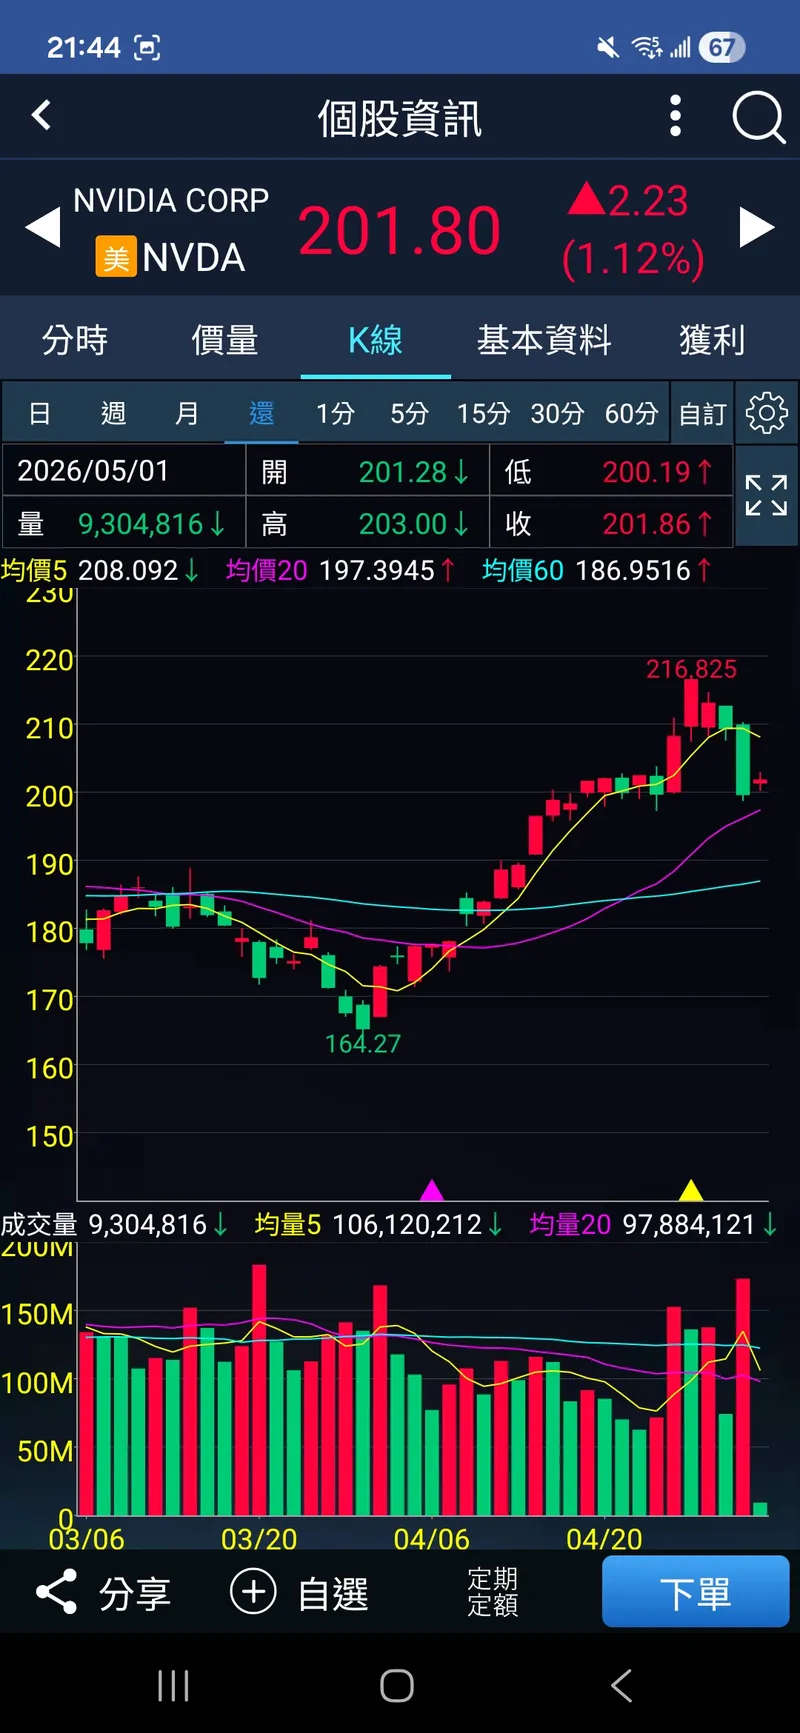Tap 量 9,304,816 volume cell
Image resolution: width=800 pixels, height=1733 pixels.
pos(124,523)
